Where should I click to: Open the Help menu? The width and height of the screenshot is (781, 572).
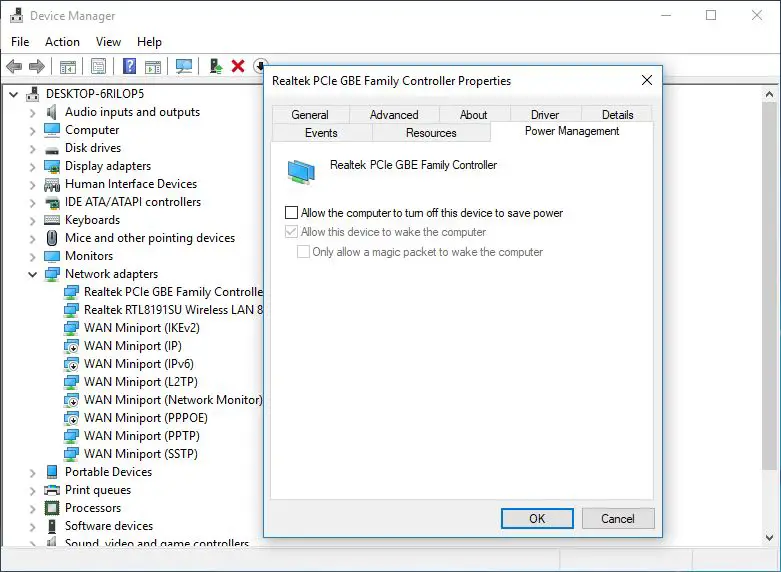pos(149,42)
